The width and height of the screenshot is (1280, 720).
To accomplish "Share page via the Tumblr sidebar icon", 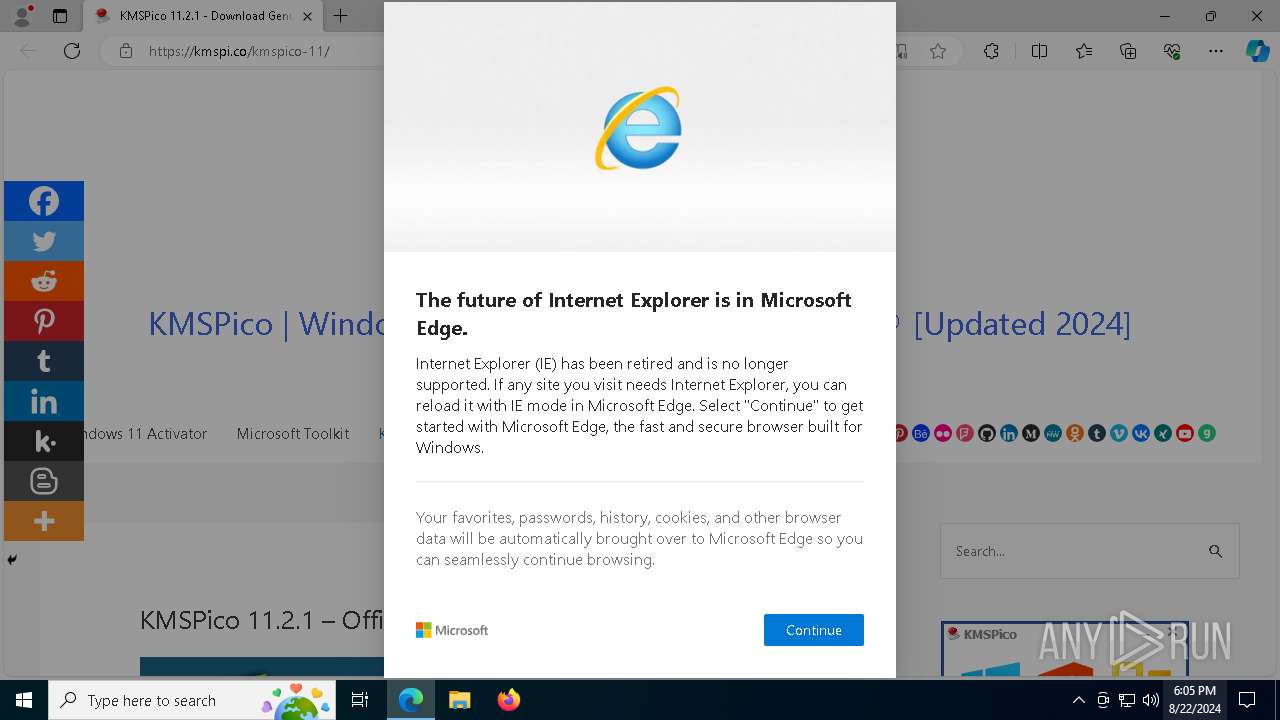I will click(44, 361).
